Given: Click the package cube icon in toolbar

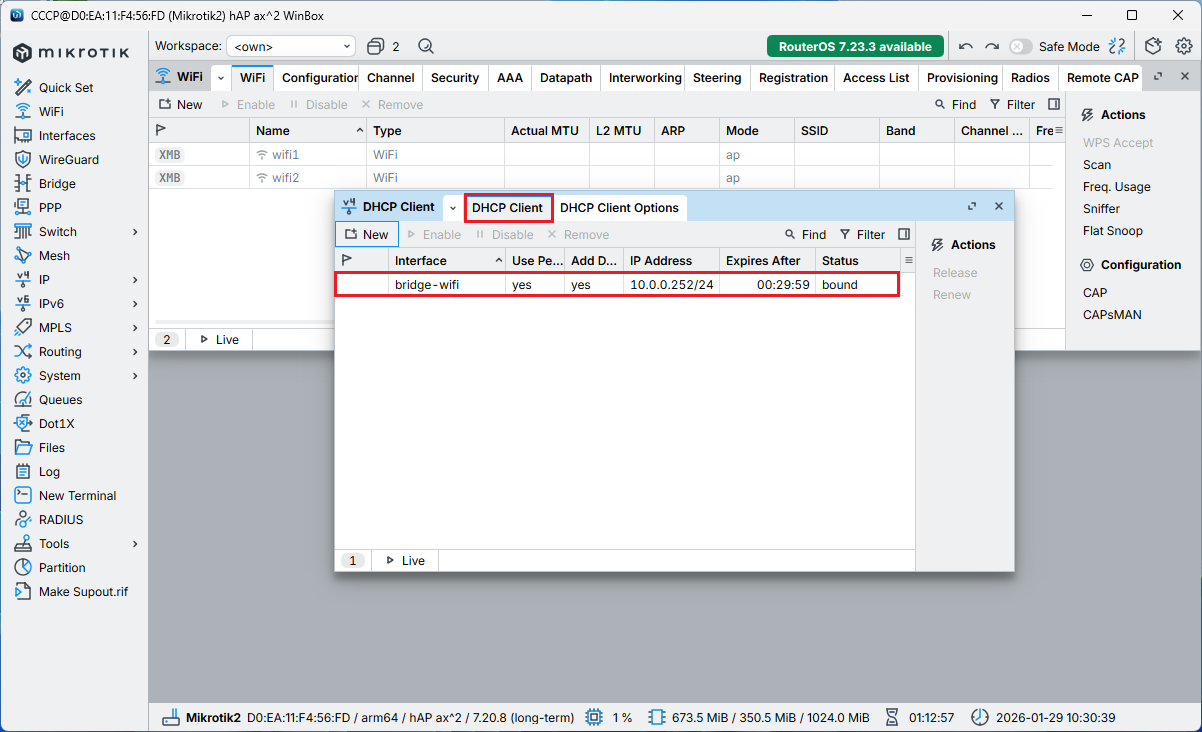Looking at the screenshot, I should pyautogui.click(x=1154, y=47).
